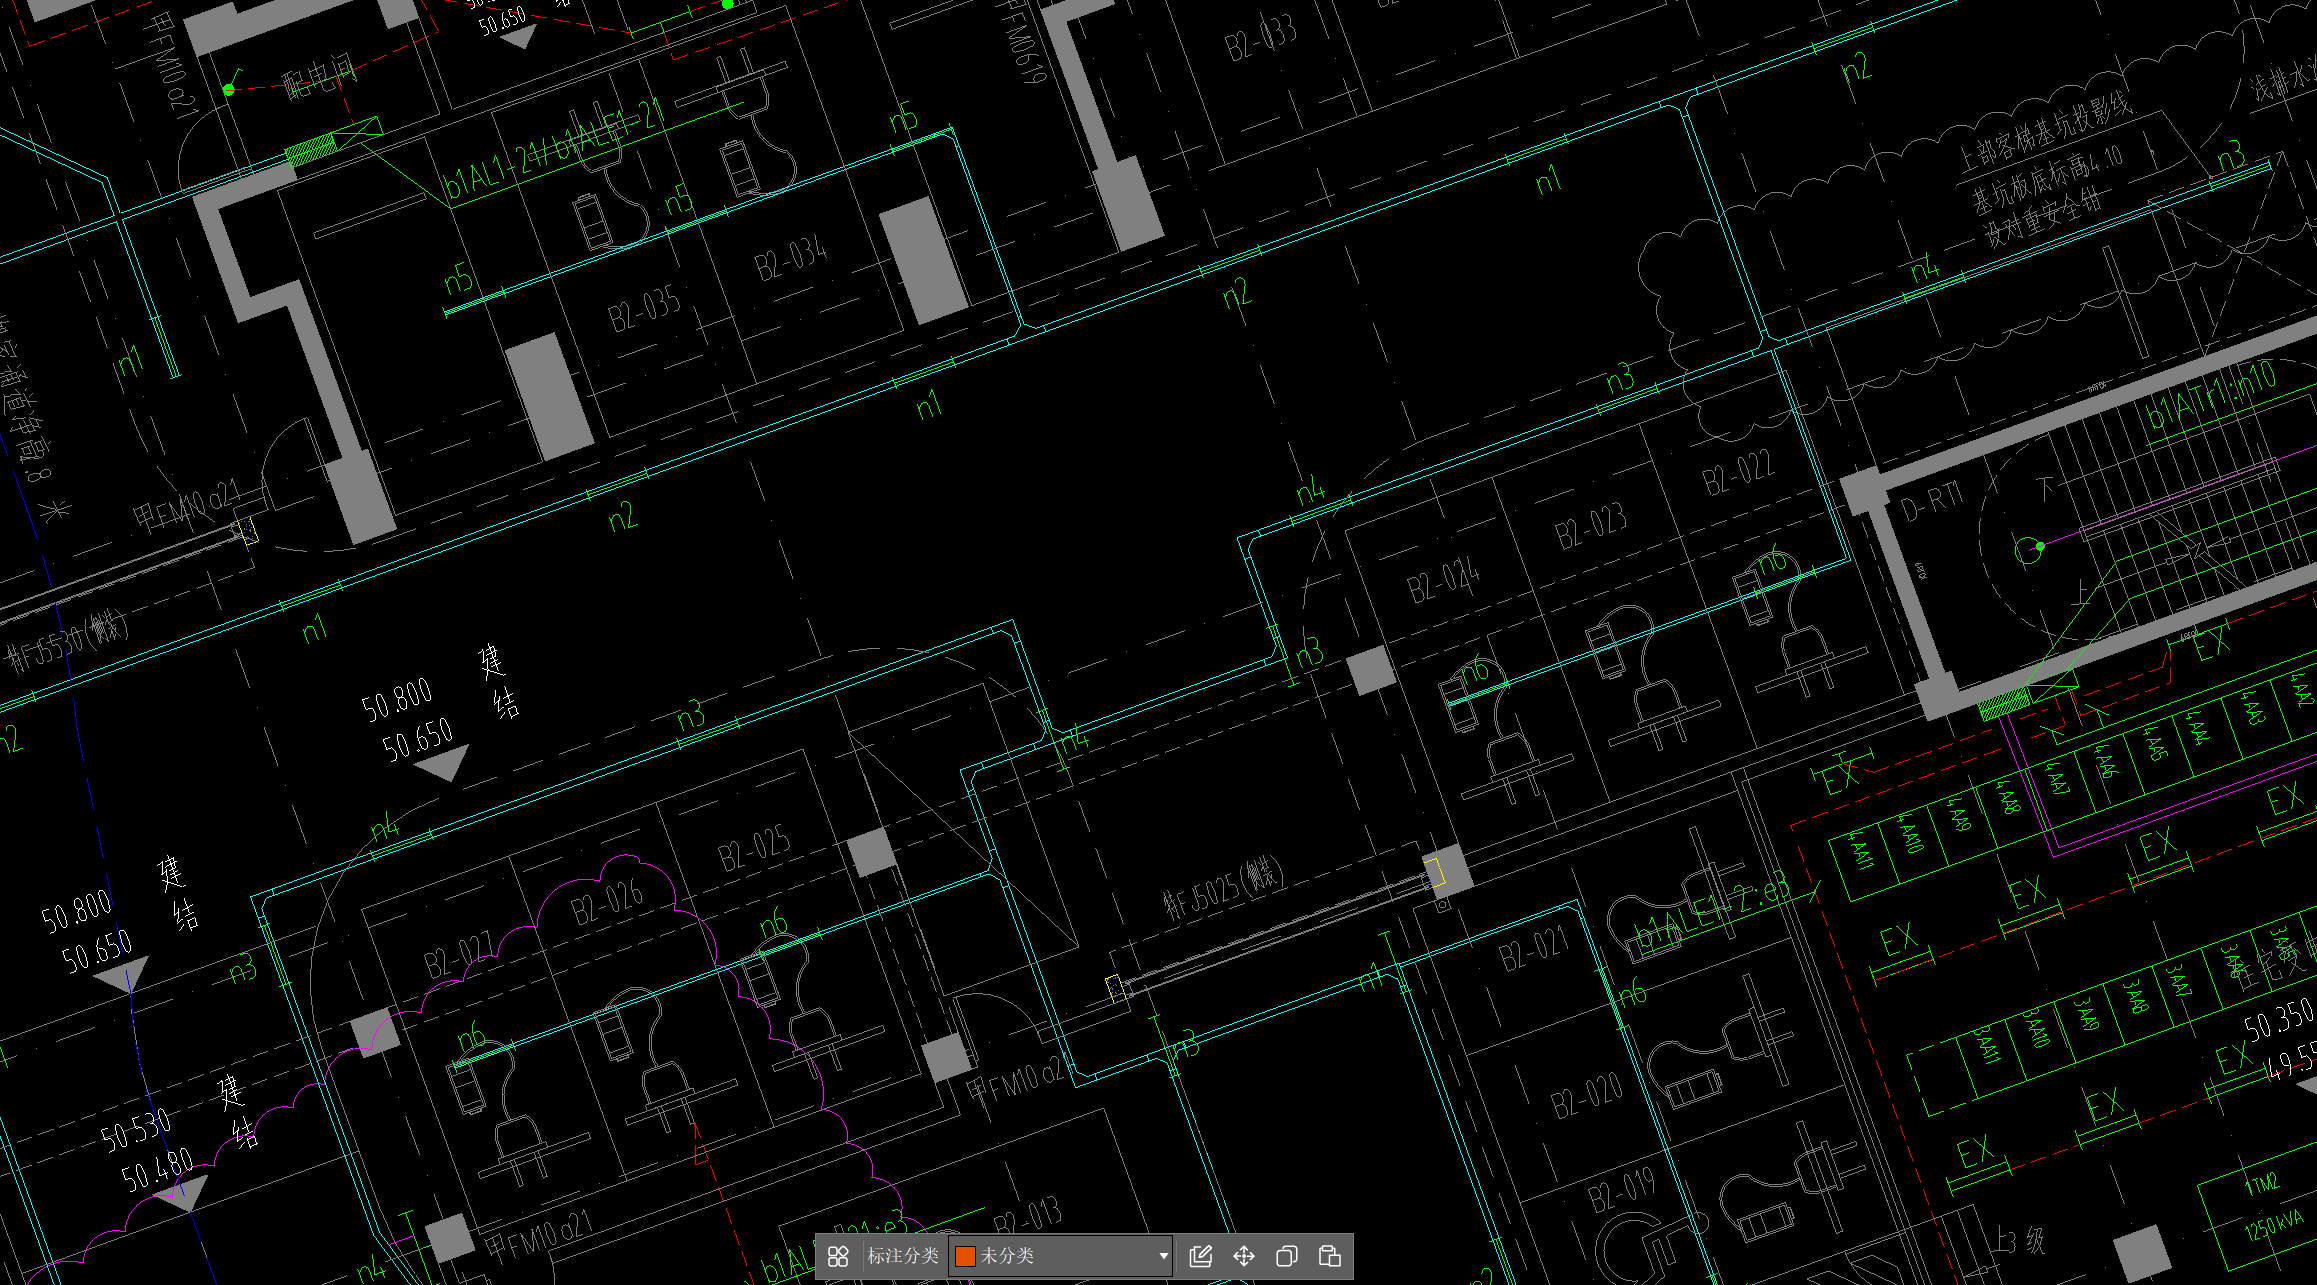2317x1285 pixels.
Task: Open the annotation category grid icon
Action: pos(838,1256)
